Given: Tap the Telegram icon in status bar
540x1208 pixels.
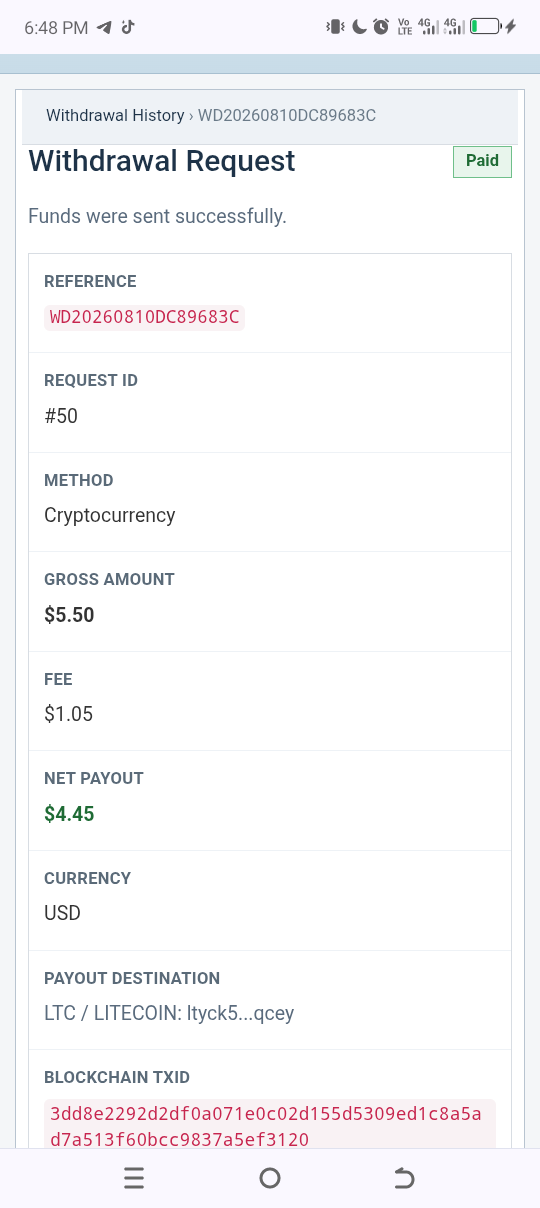Looking at the screenshot, I should click(104, 27).
